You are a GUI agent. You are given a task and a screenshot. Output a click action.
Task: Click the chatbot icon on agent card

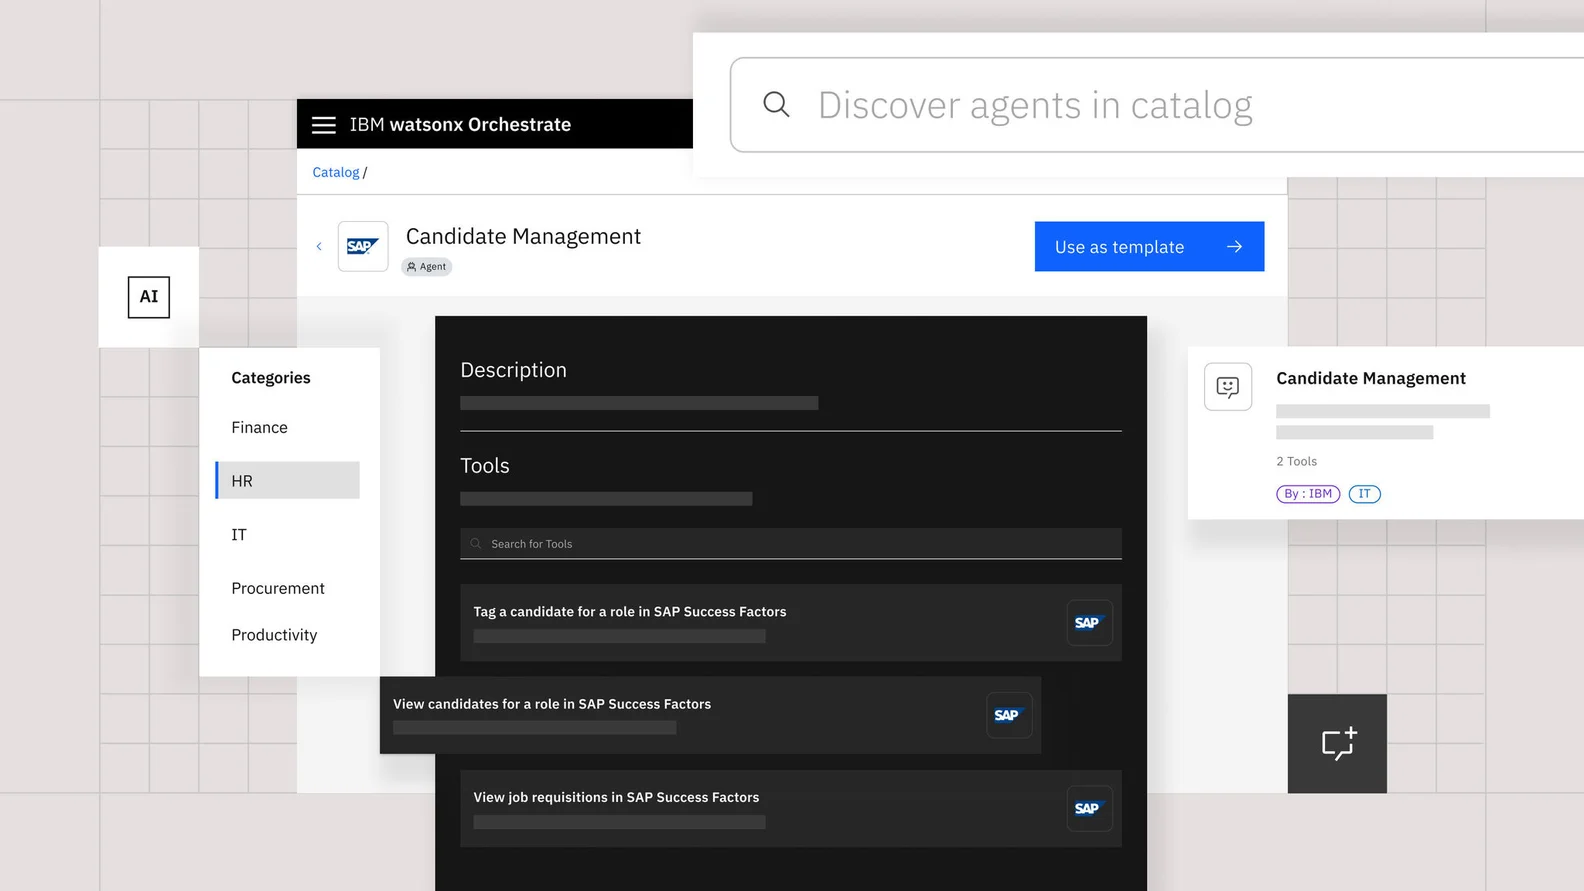pyautogui.click(x=1227, y=387)
